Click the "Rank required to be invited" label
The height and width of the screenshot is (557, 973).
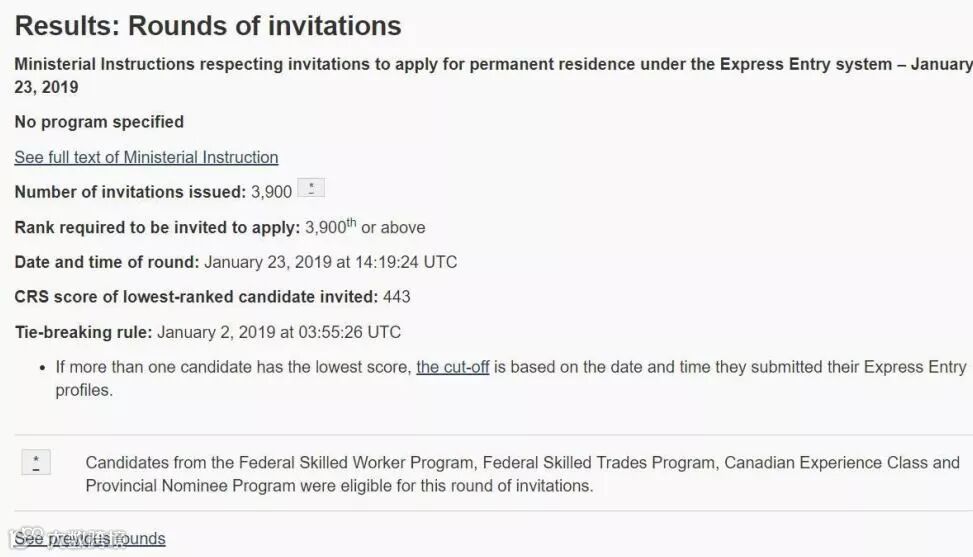click(157, 227)
